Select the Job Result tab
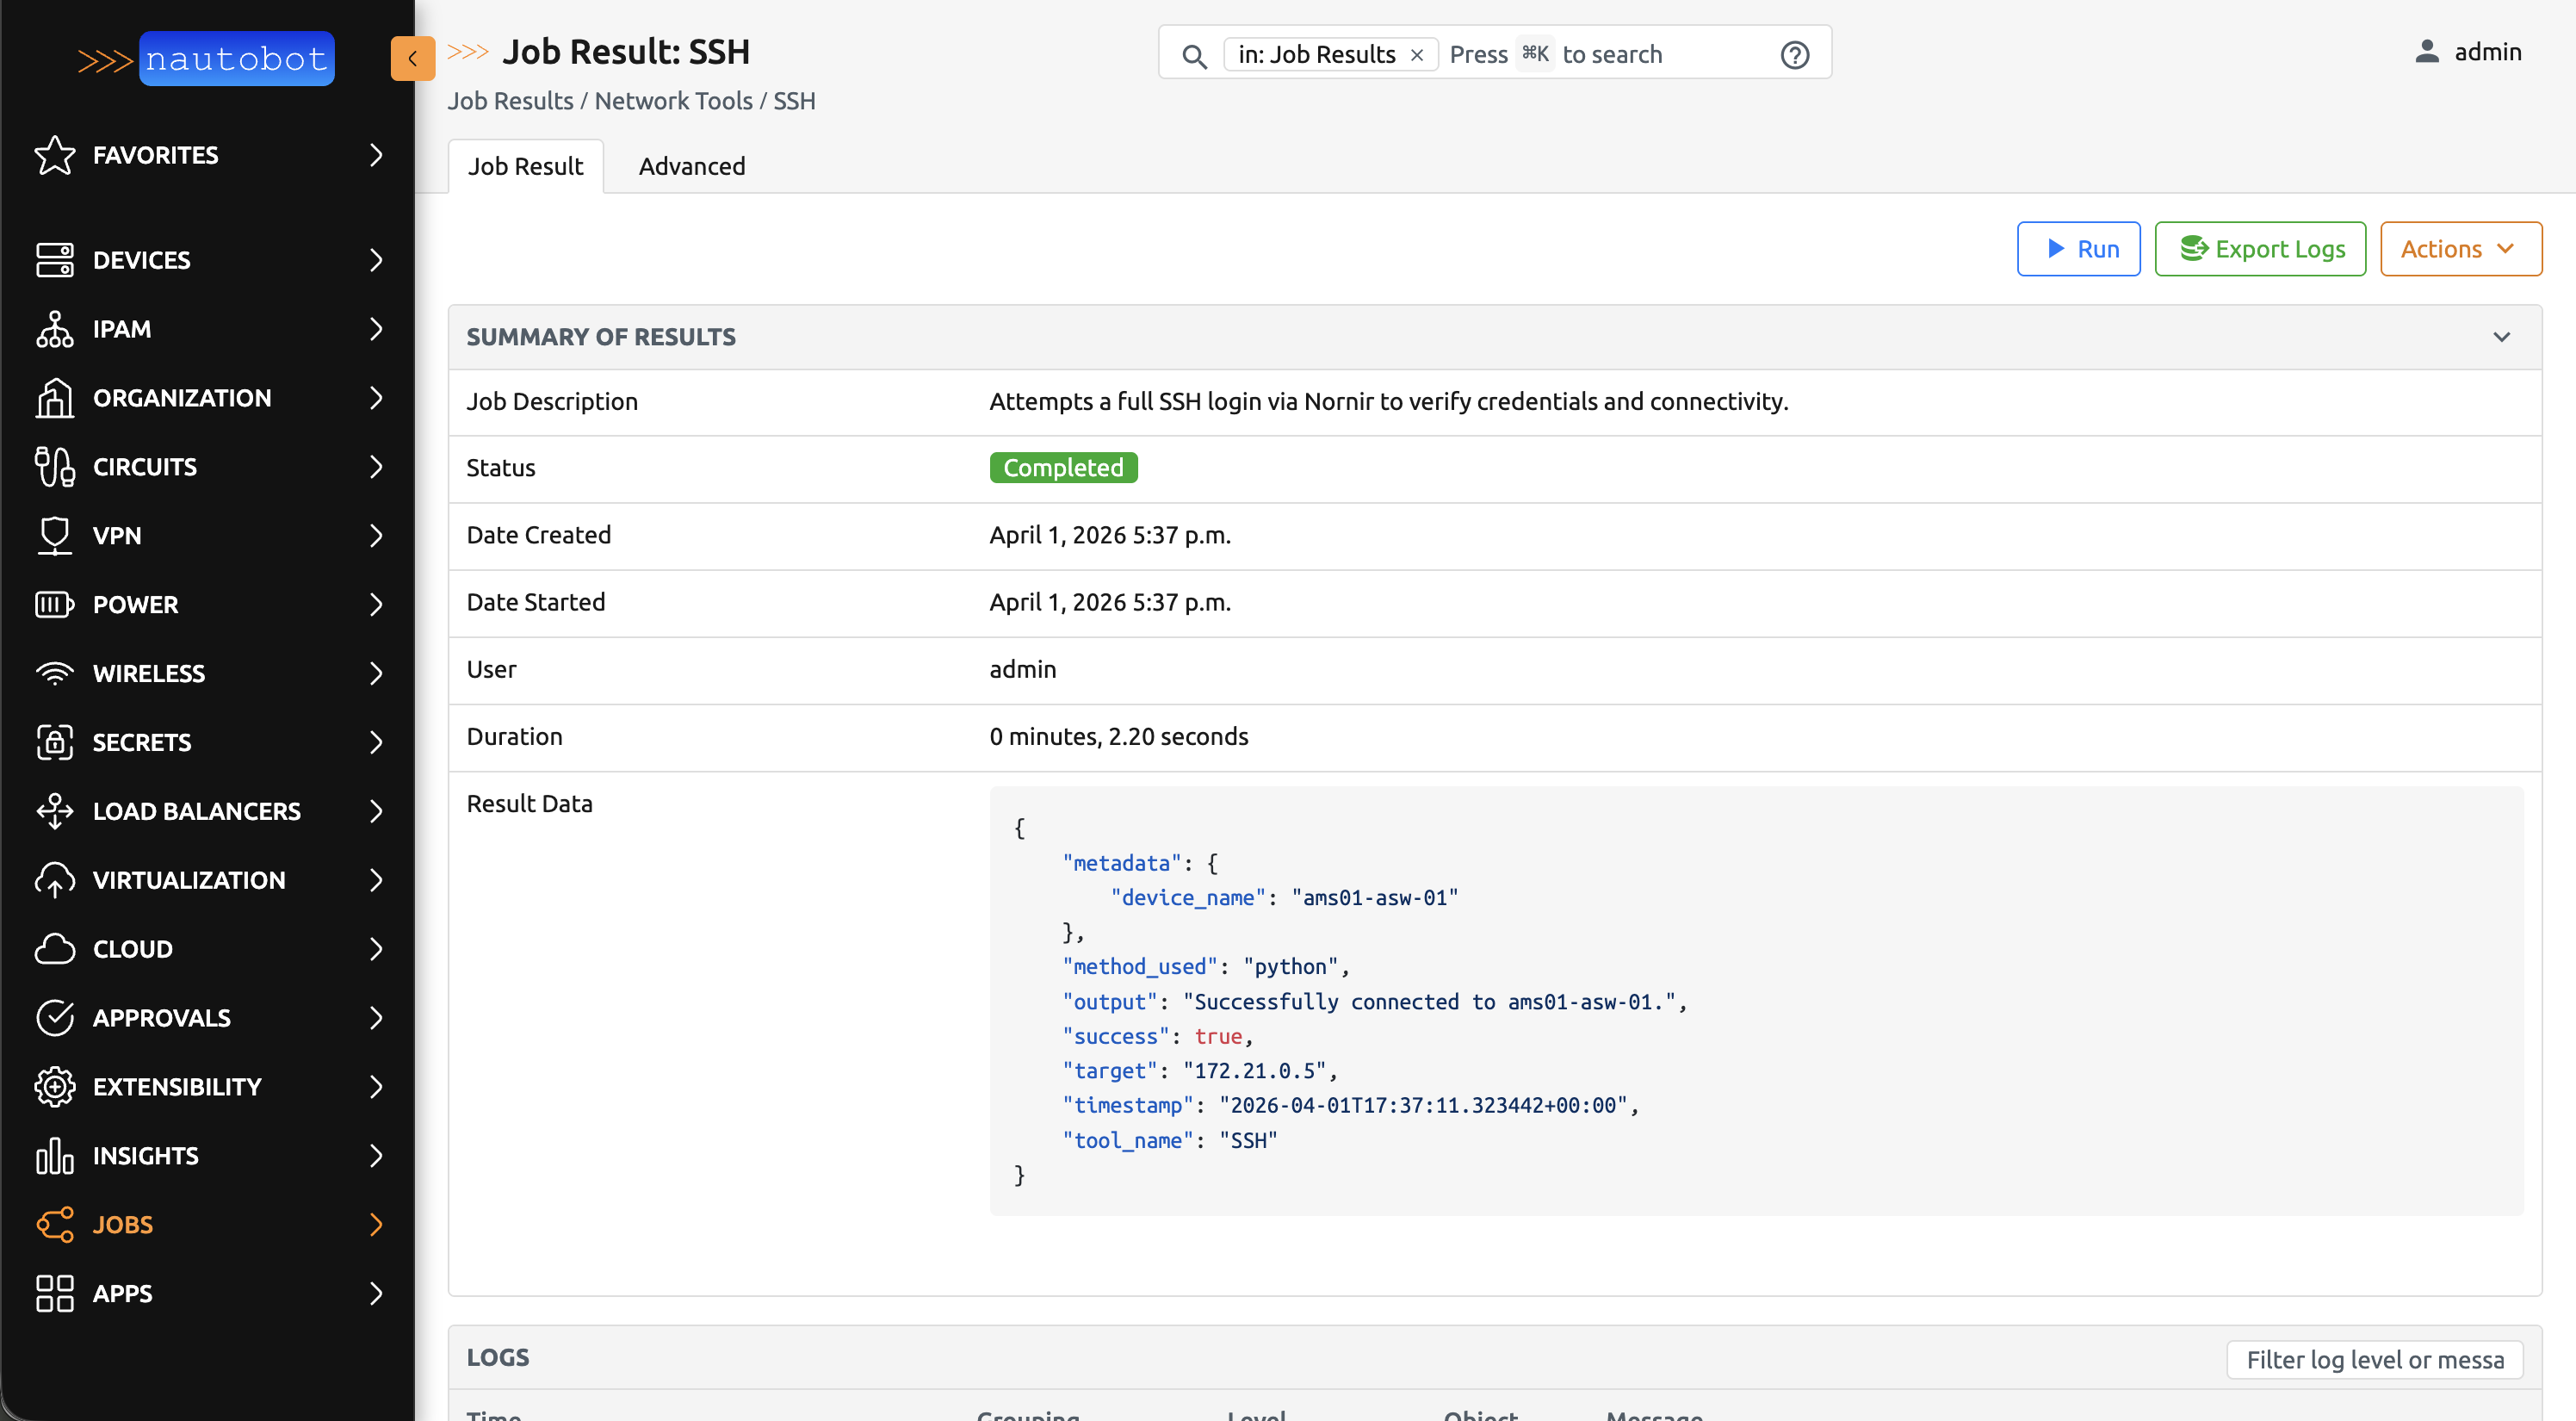Screen dimensions: 2576x1421 coord(525,166)
